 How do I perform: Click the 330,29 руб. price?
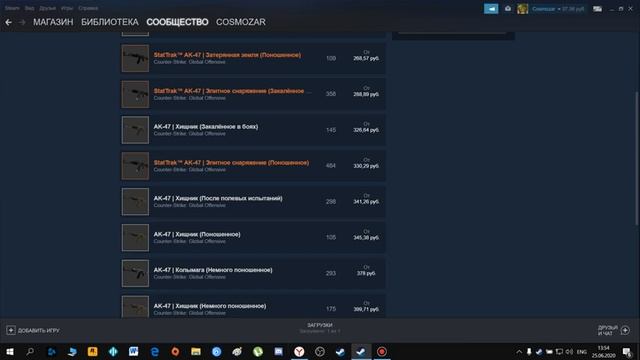(366, 166)
